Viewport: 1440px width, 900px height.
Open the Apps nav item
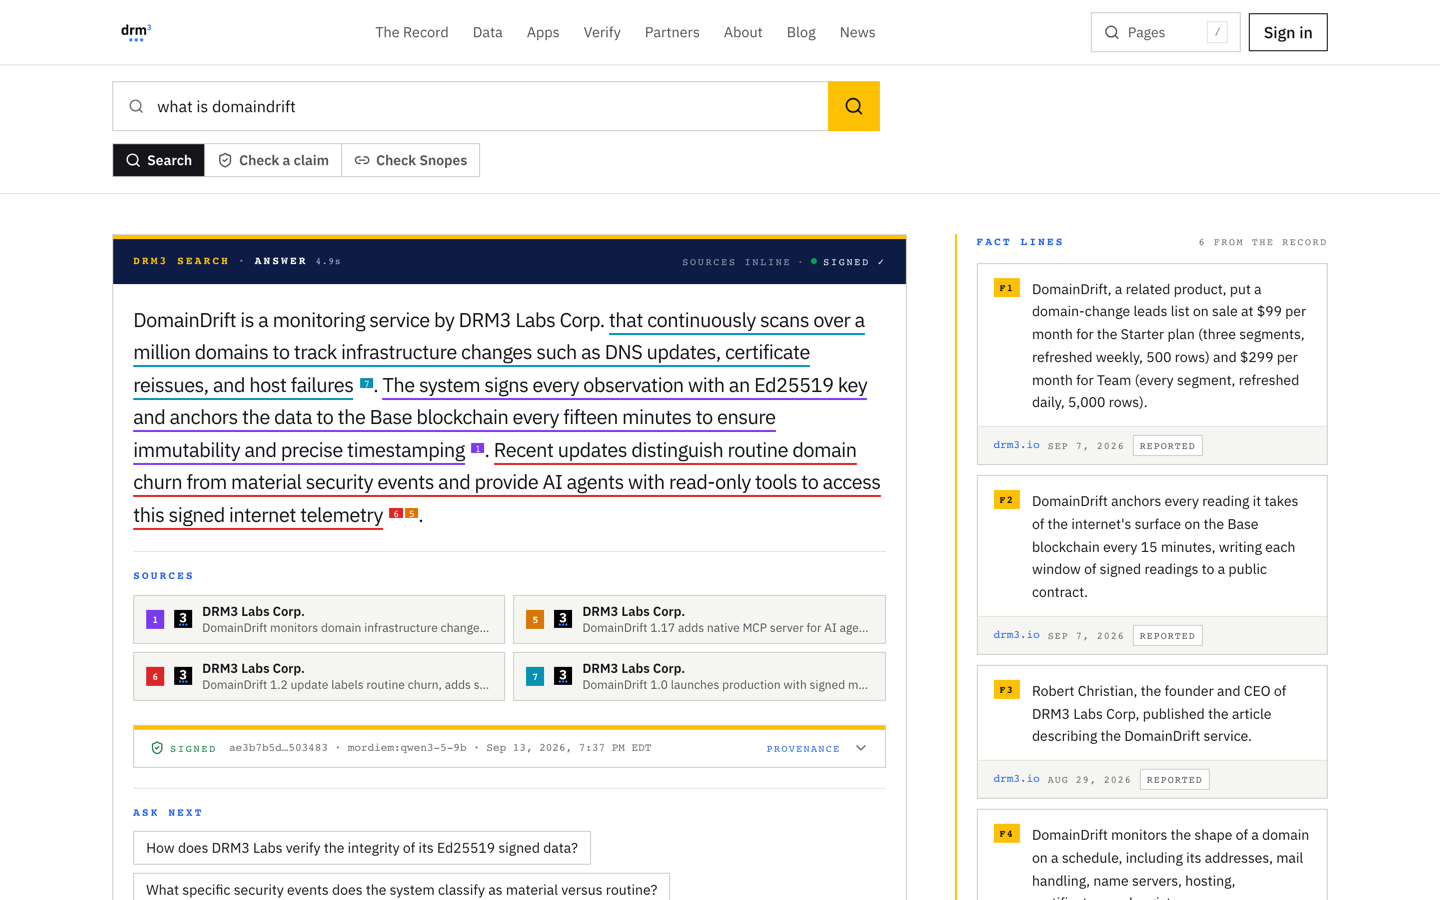coord(543,32)
